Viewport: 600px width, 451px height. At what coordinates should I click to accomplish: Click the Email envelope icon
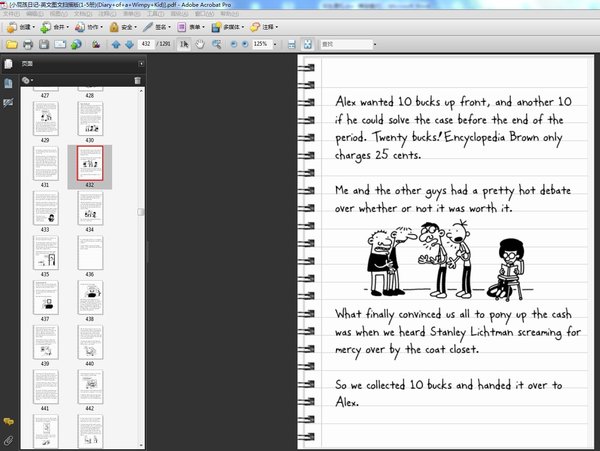click(x=60, y=44)
